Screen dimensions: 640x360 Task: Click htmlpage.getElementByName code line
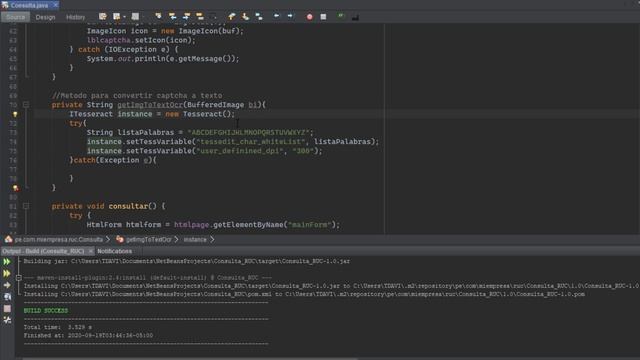point(213,224)
